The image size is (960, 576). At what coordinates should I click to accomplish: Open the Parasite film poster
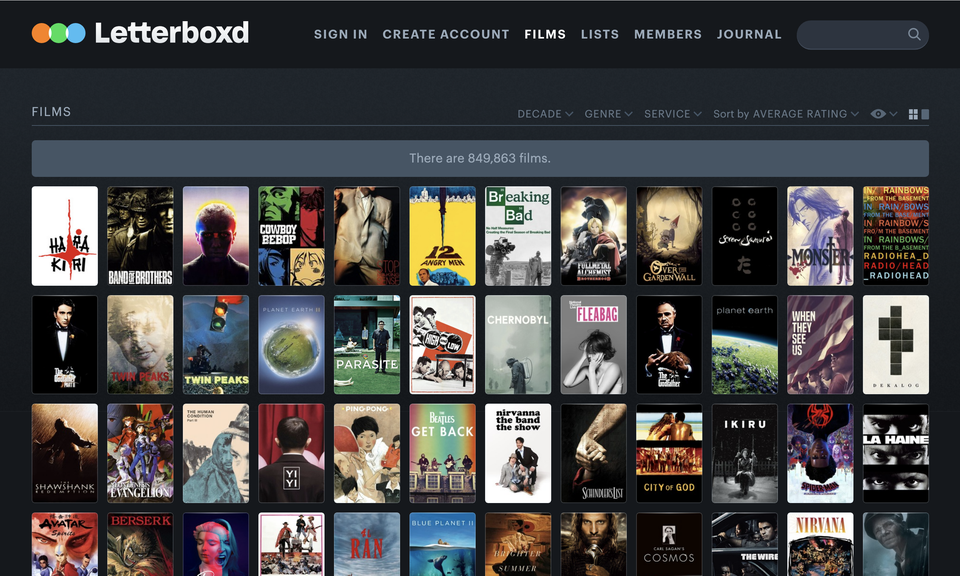(366, 344)
